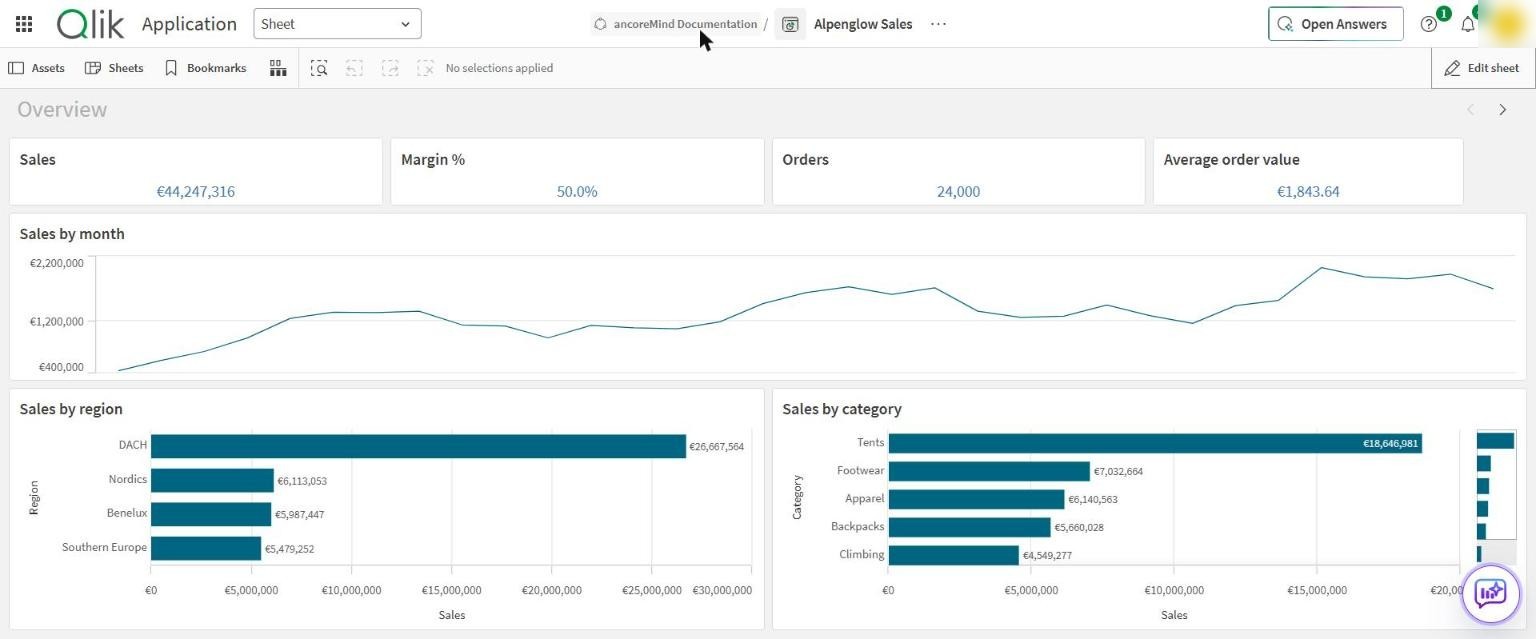Select the Footwear category bar
This screenshot has height=639, width=1536.
tap(989, 471)
